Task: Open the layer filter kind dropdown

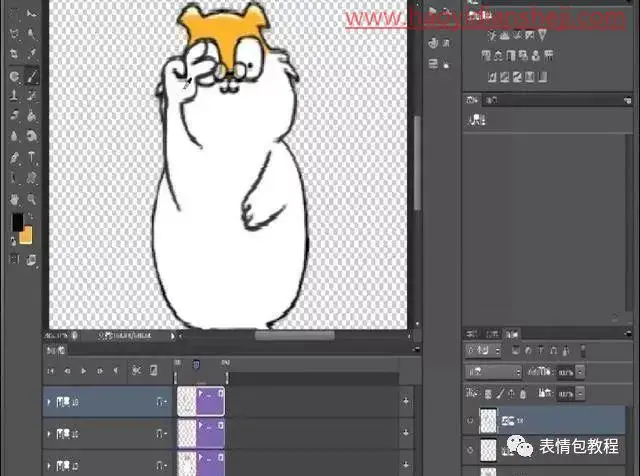Action: tap(484, 350)
